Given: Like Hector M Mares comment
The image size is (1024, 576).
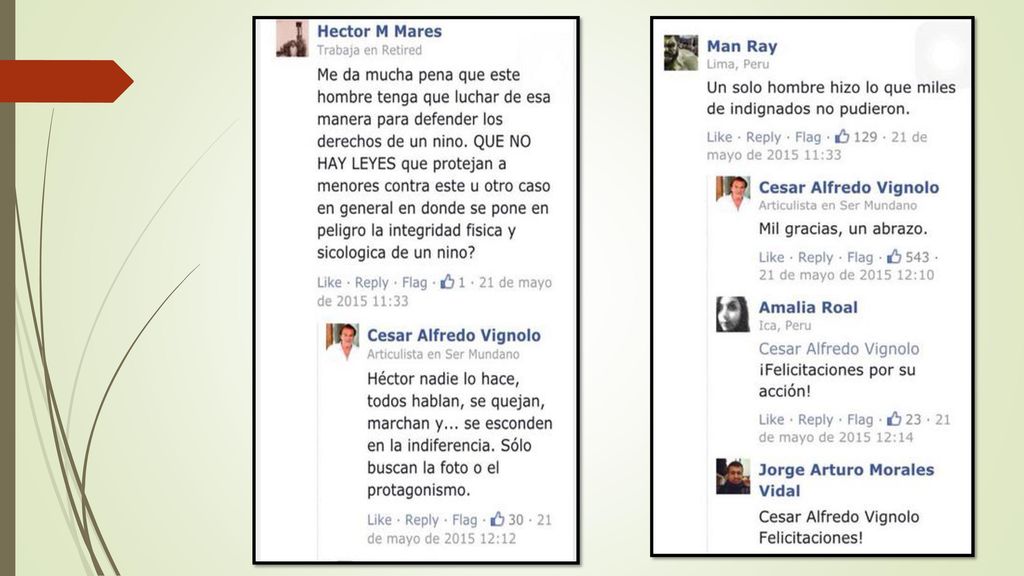Looking at the screenshot, I should [x=329, y=282].
